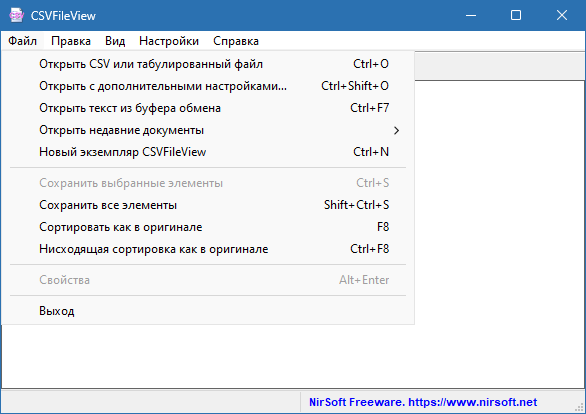This screenshot has height=414, width=586.
Task: Select Открыть с дополнительными настройками
Action: point(208,86)
